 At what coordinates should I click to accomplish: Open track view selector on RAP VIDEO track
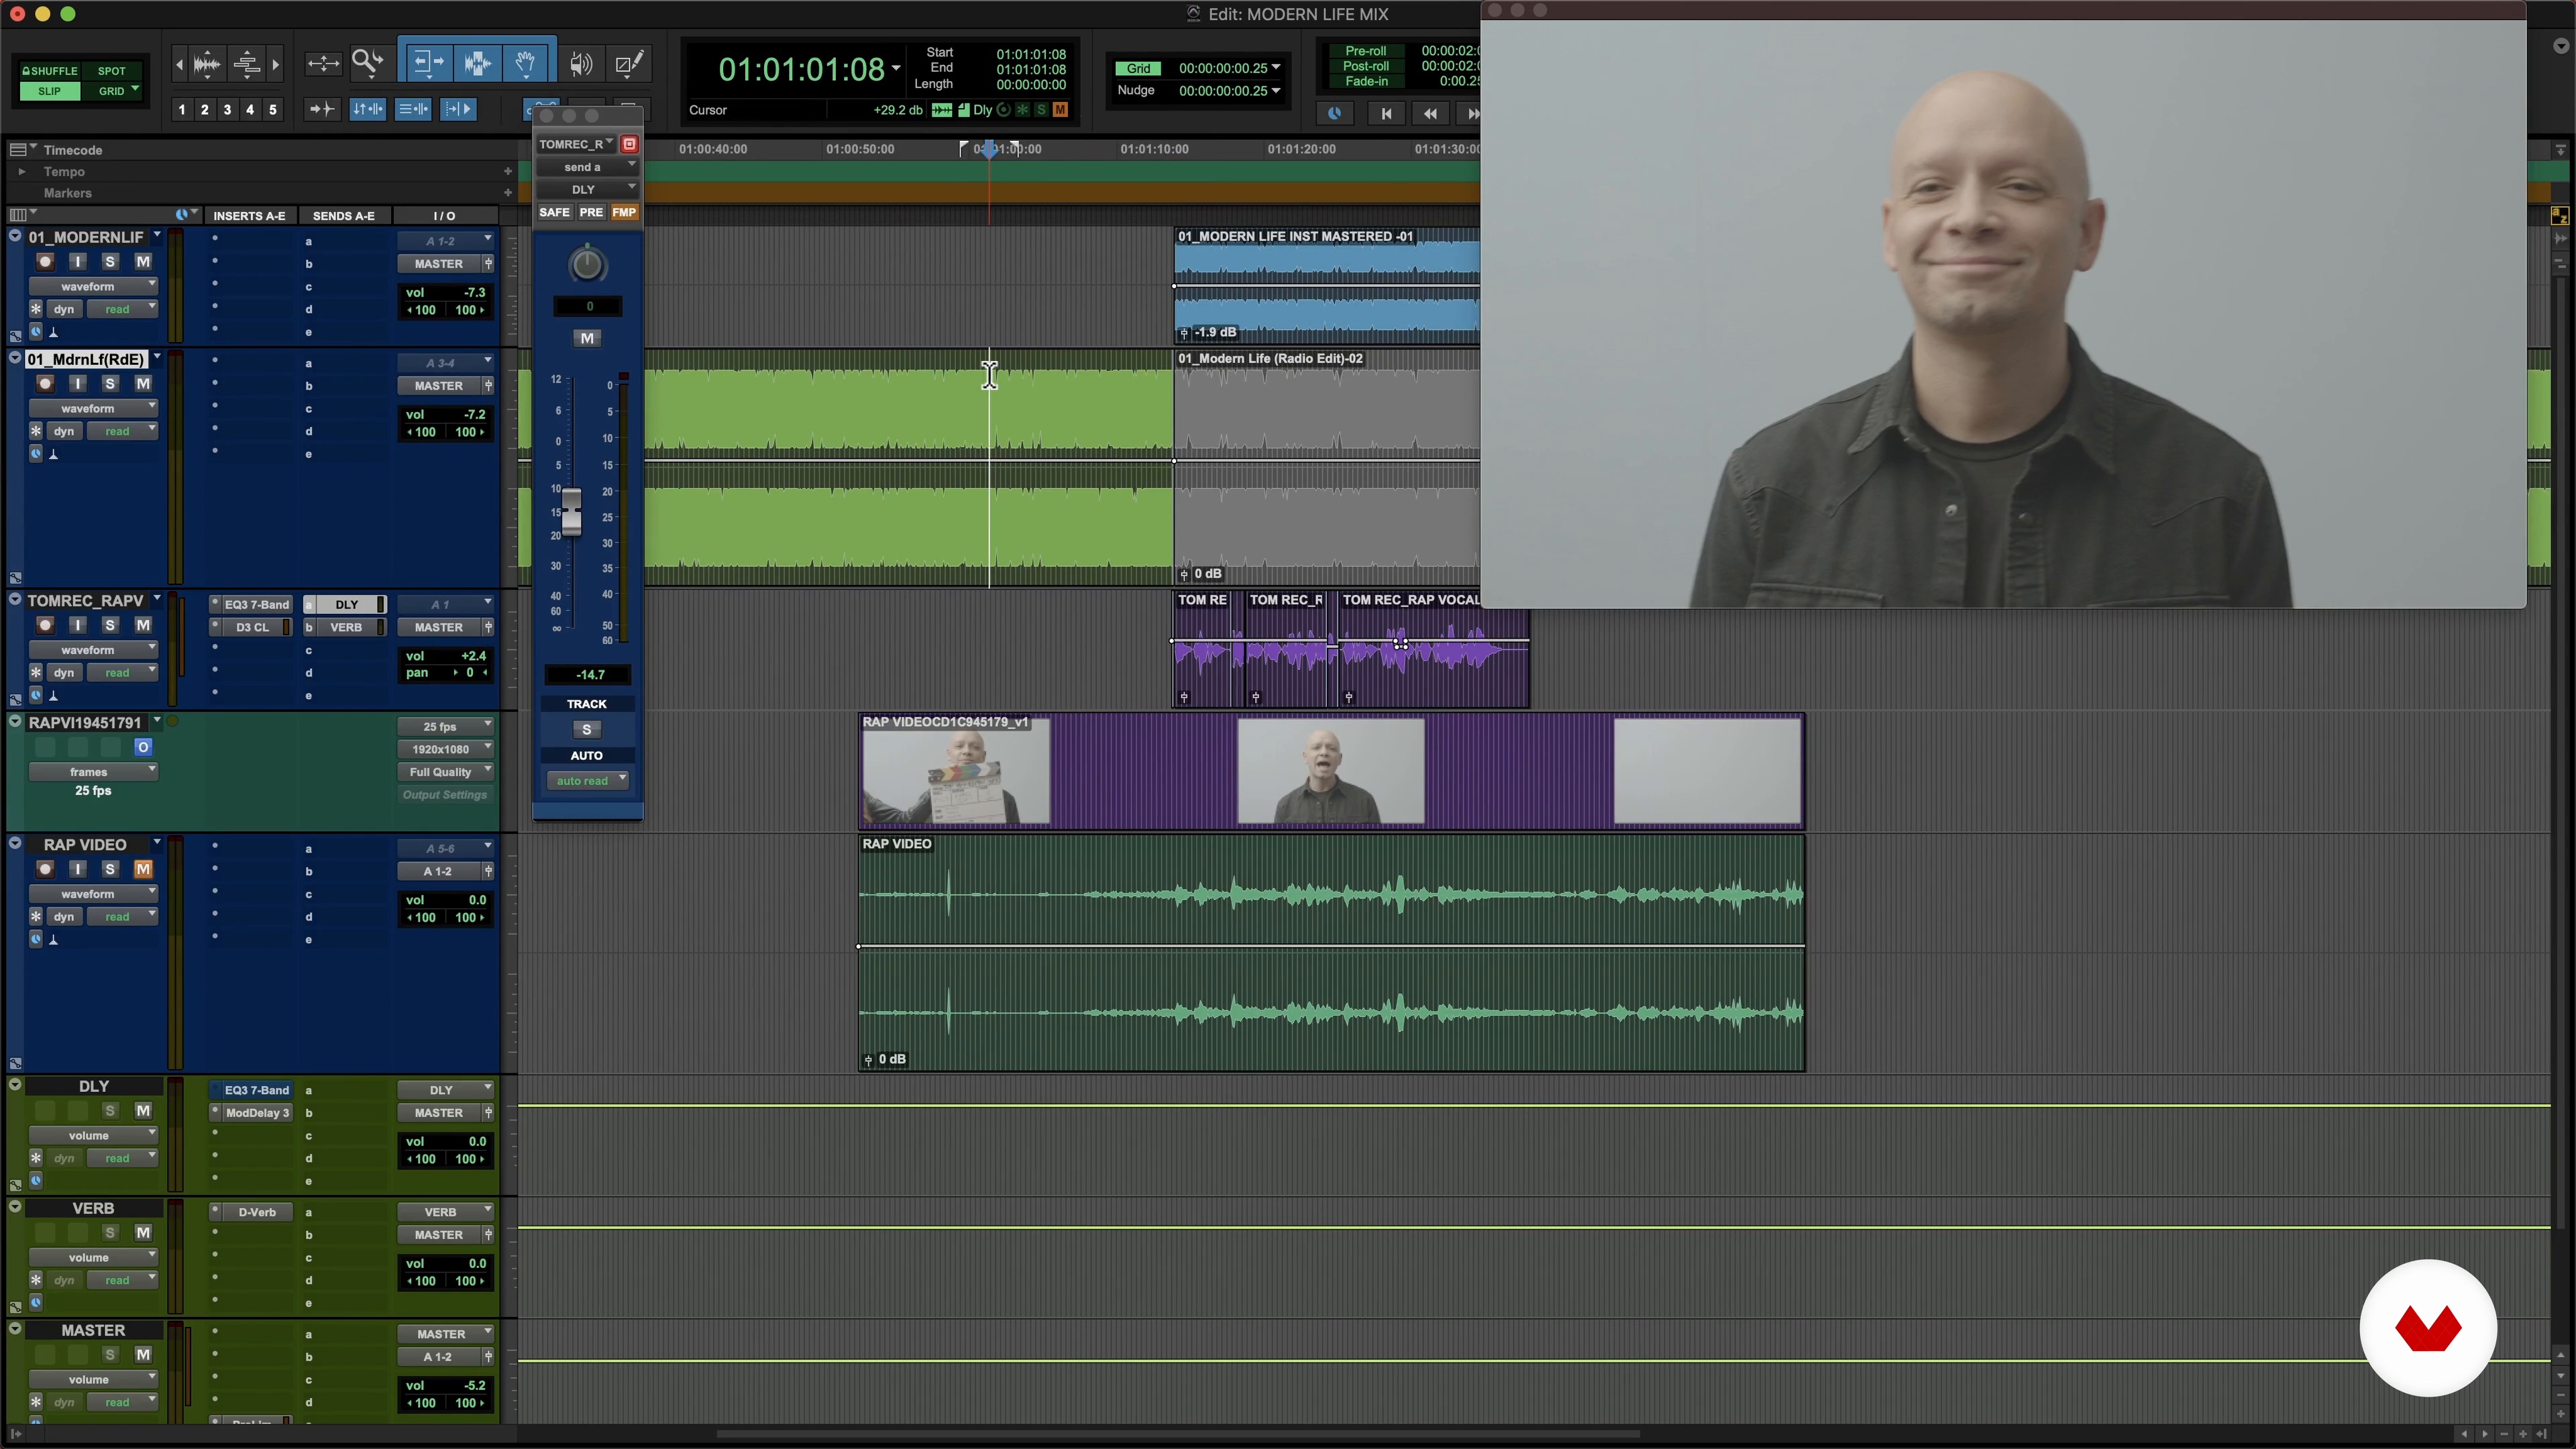[x=93, y=894]
